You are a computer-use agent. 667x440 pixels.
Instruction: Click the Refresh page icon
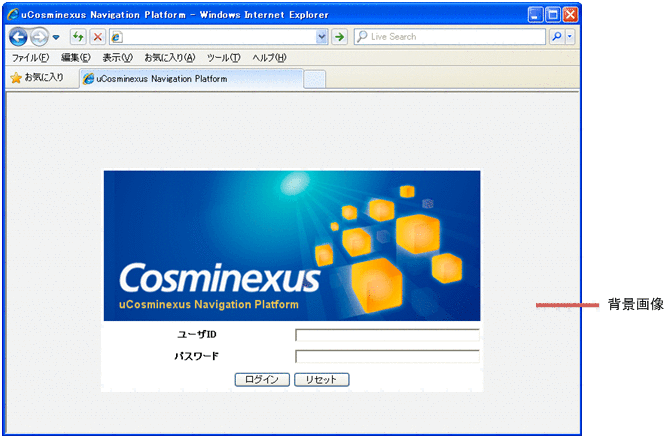[78, 37]
